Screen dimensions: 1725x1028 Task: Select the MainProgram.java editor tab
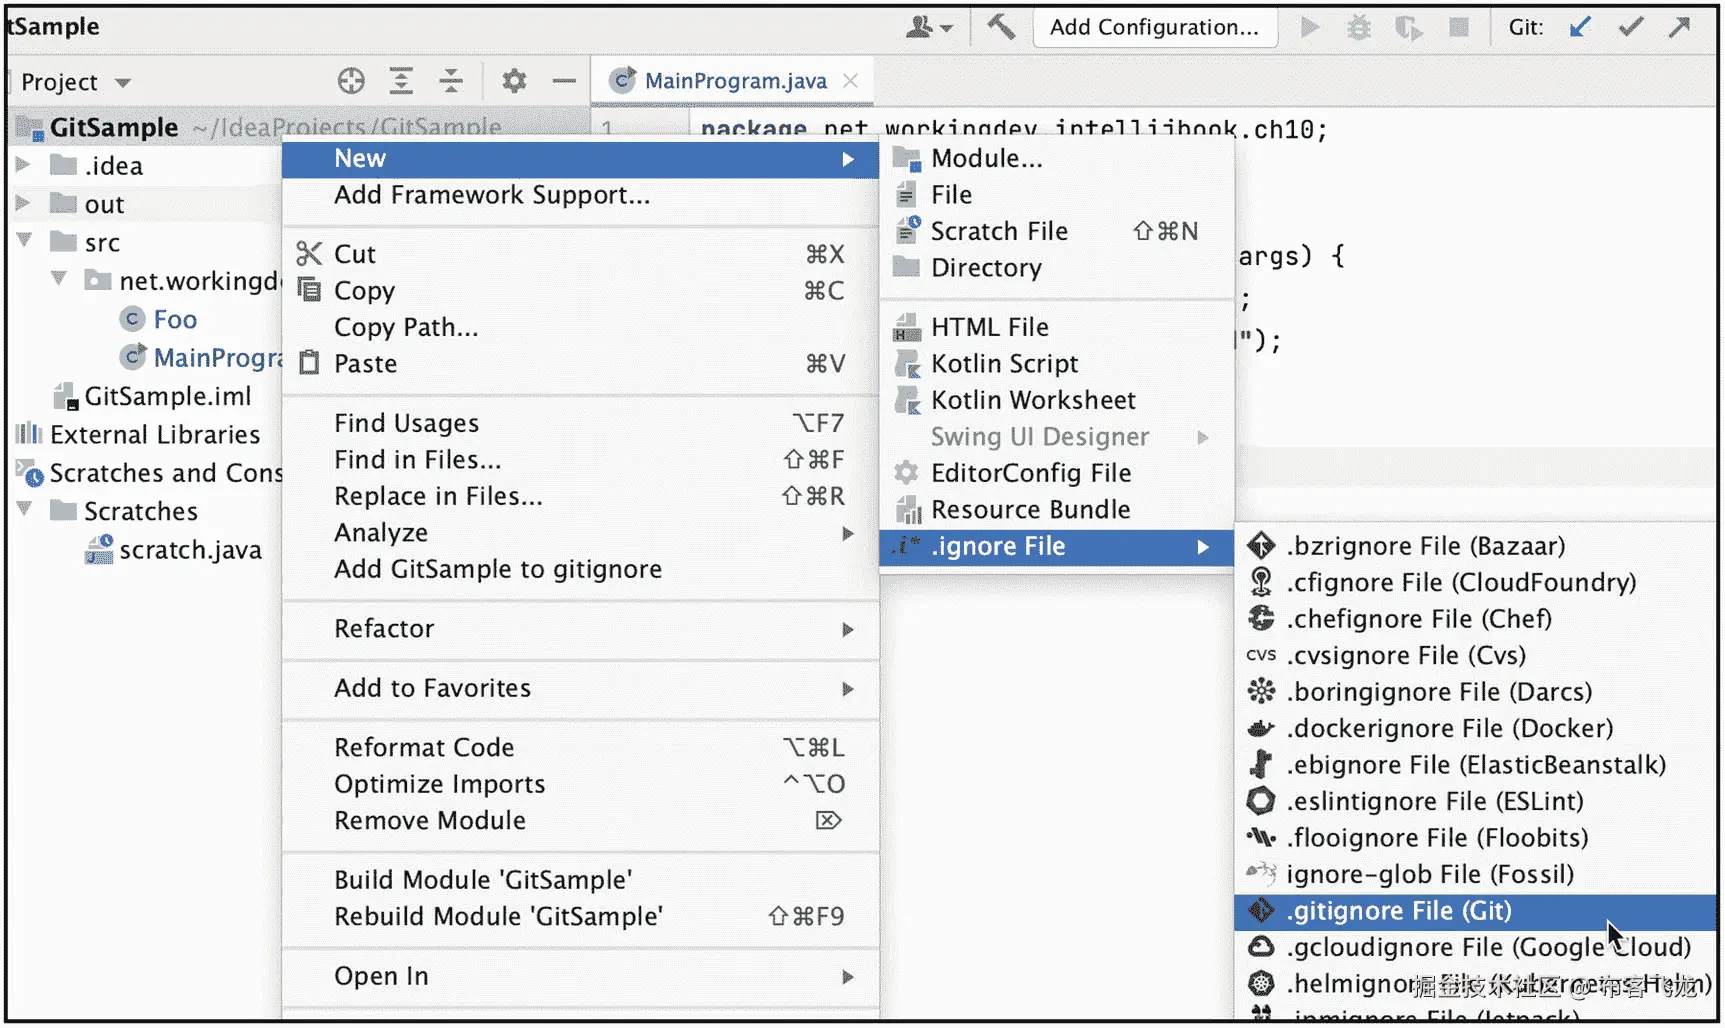[733, 81]
